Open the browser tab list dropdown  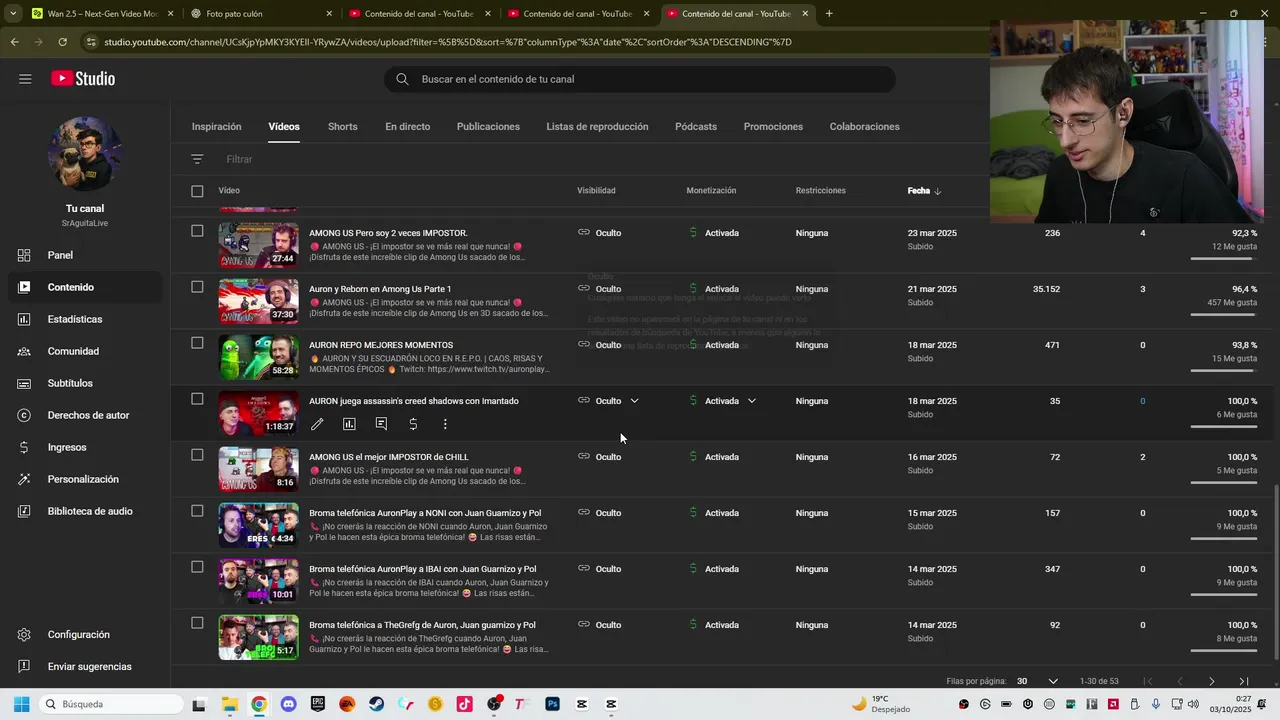[x=13, y=14]
